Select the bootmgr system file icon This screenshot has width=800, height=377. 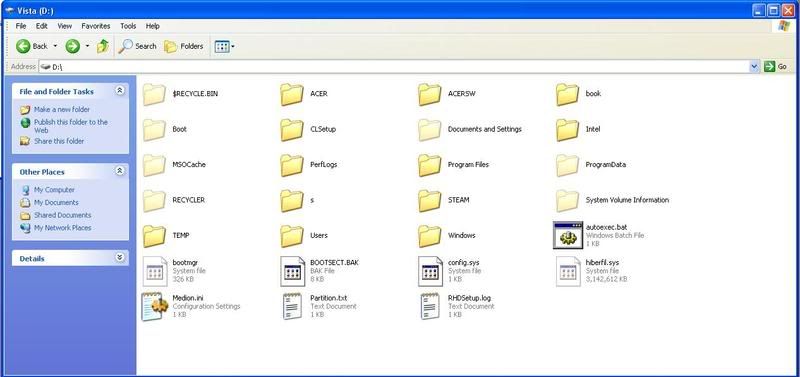(x=155, y=271)
